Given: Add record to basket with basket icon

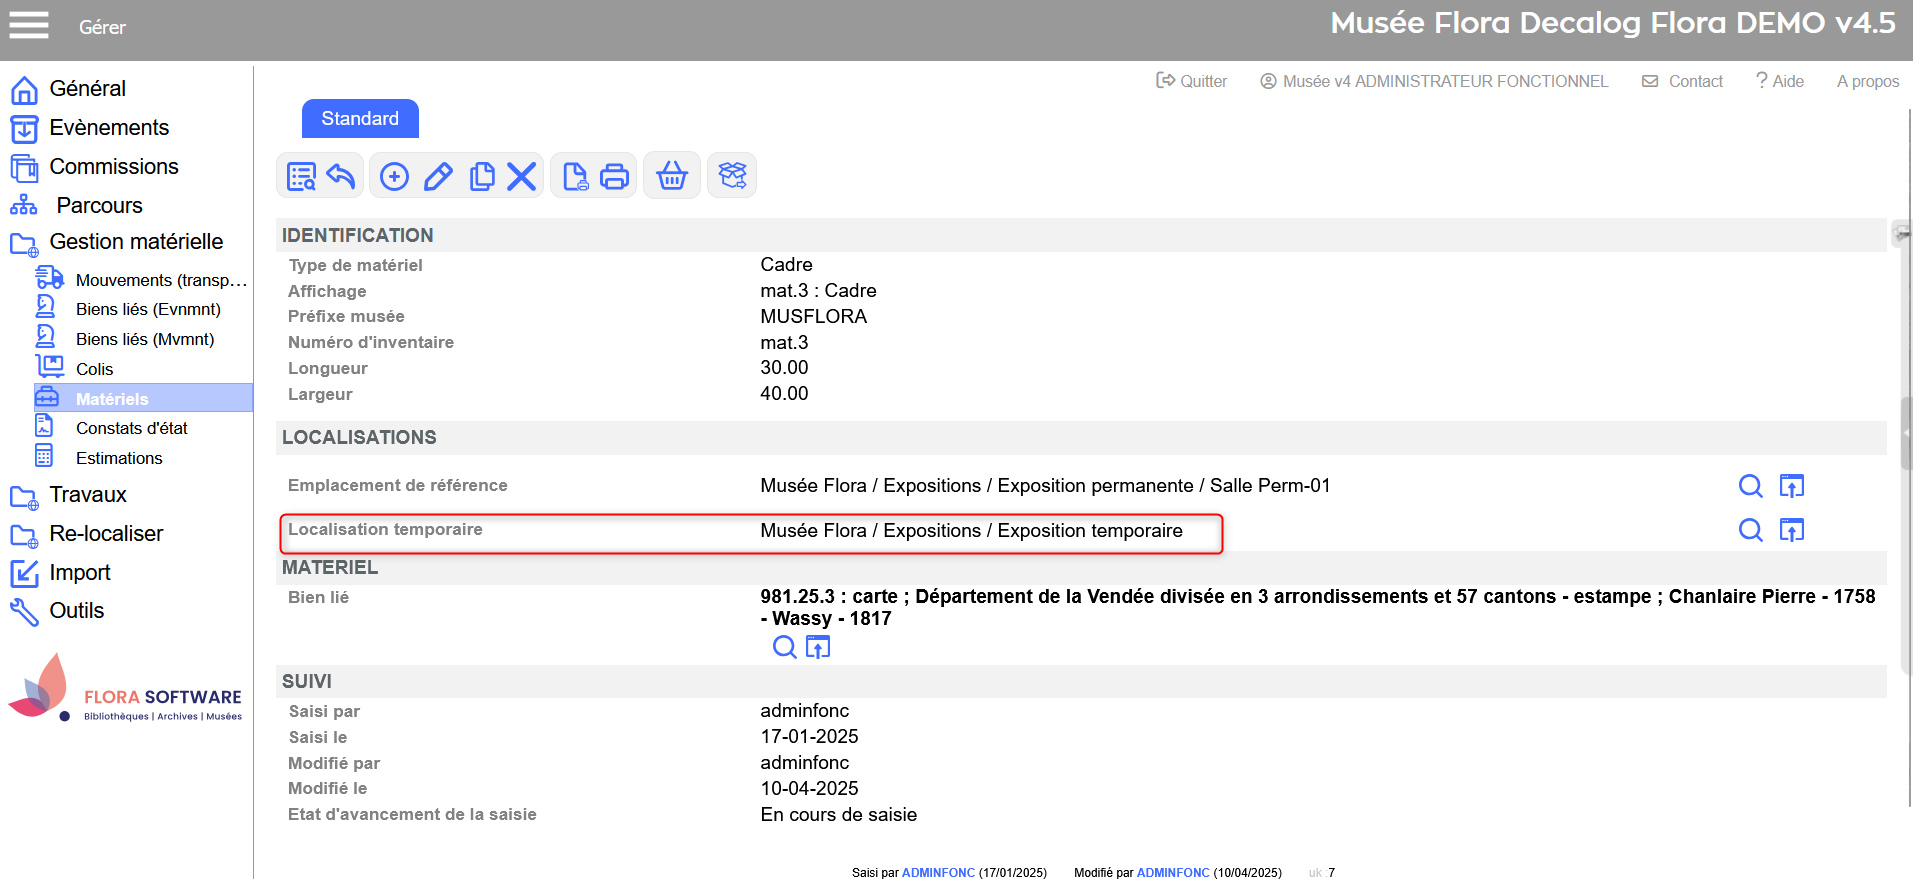Looking at the screenshot, I should pyautogui.click(x=672, y=177).
